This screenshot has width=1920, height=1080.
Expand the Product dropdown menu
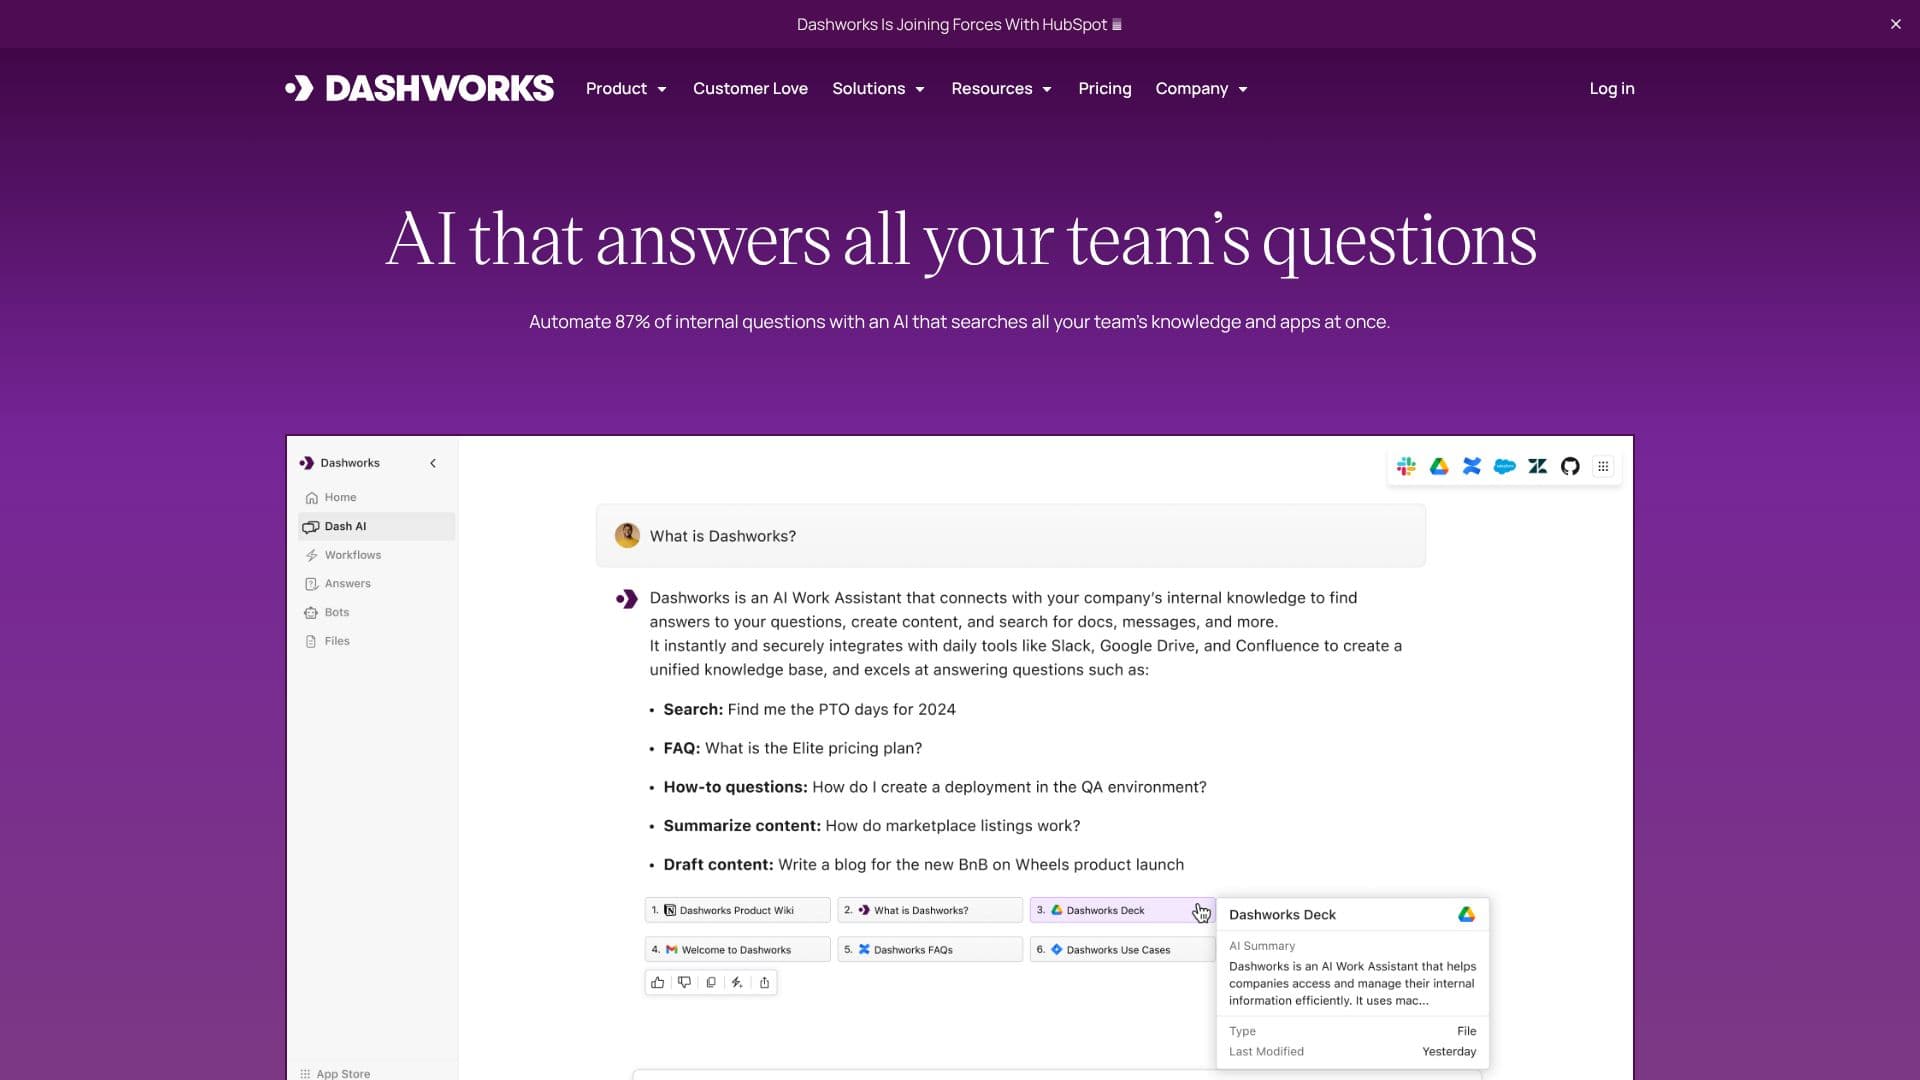(626, 88)
